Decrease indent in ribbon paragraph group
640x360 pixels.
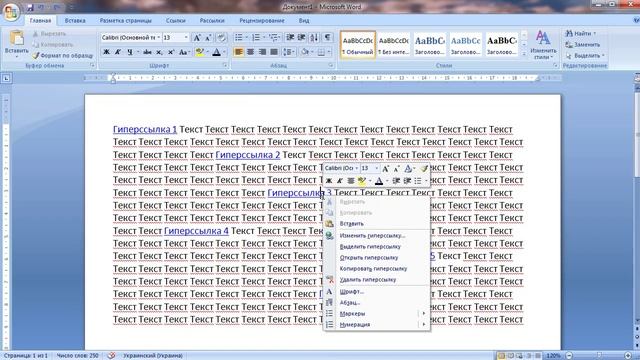(290, 38)
